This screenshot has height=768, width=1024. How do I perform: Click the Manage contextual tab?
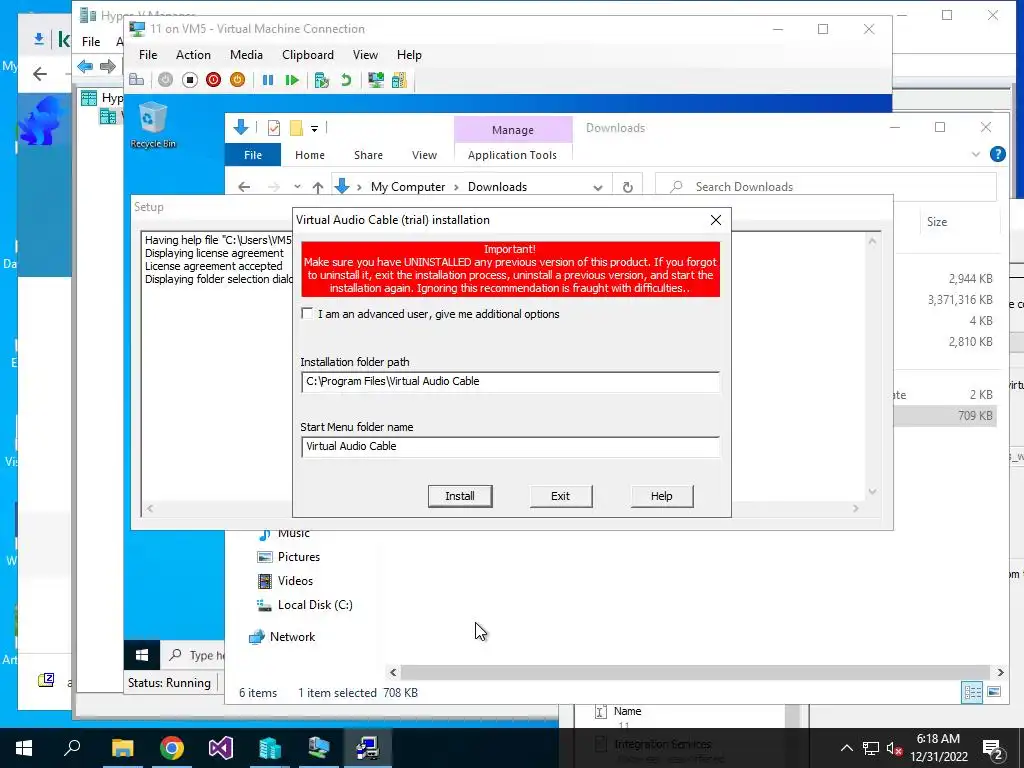pyautogui.click(x=513, y=130)
